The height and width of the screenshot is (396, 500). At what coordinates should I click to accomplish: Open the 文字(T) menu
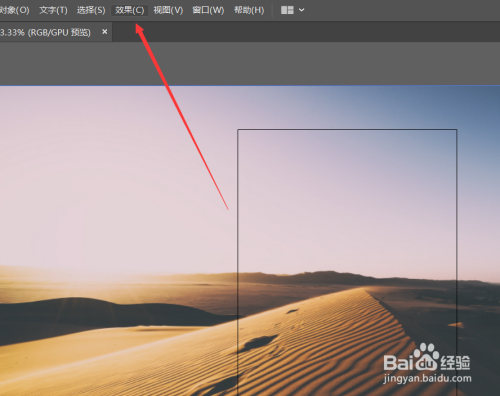53,10
